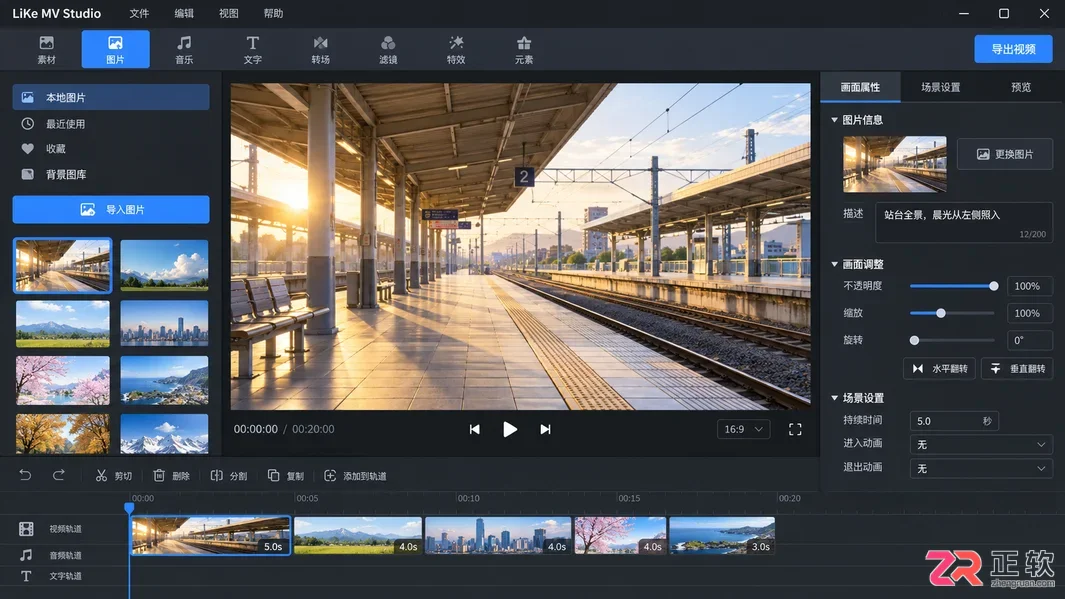Play the video preview
This screenshot has height=599, width=1065.
click(509, 429)
